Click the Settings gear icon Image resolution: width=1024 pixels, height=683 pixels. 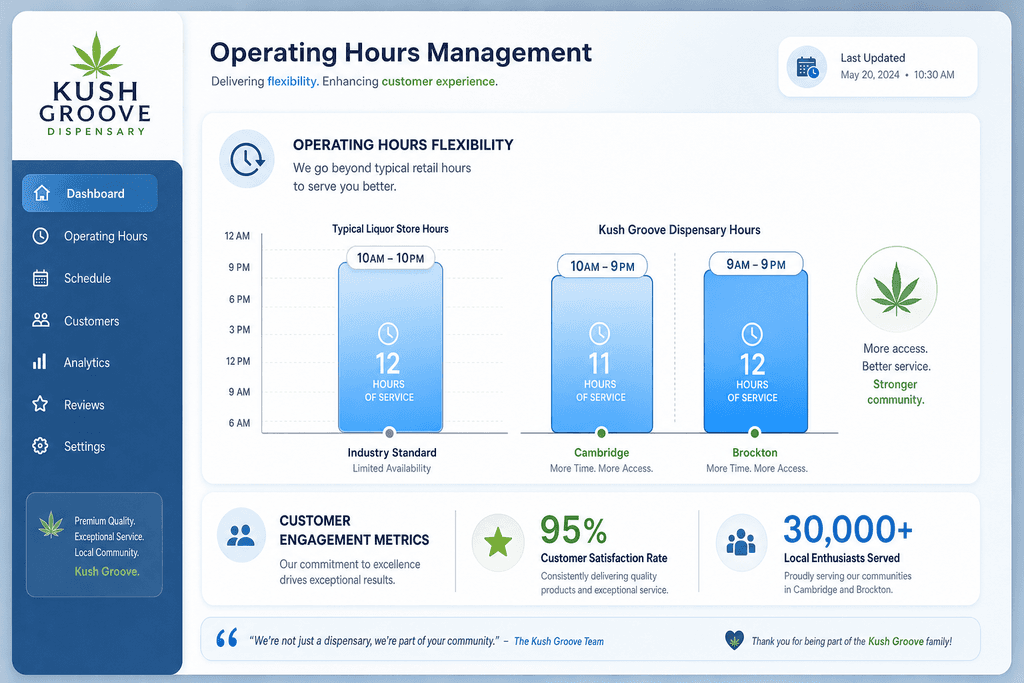point(40,446)
